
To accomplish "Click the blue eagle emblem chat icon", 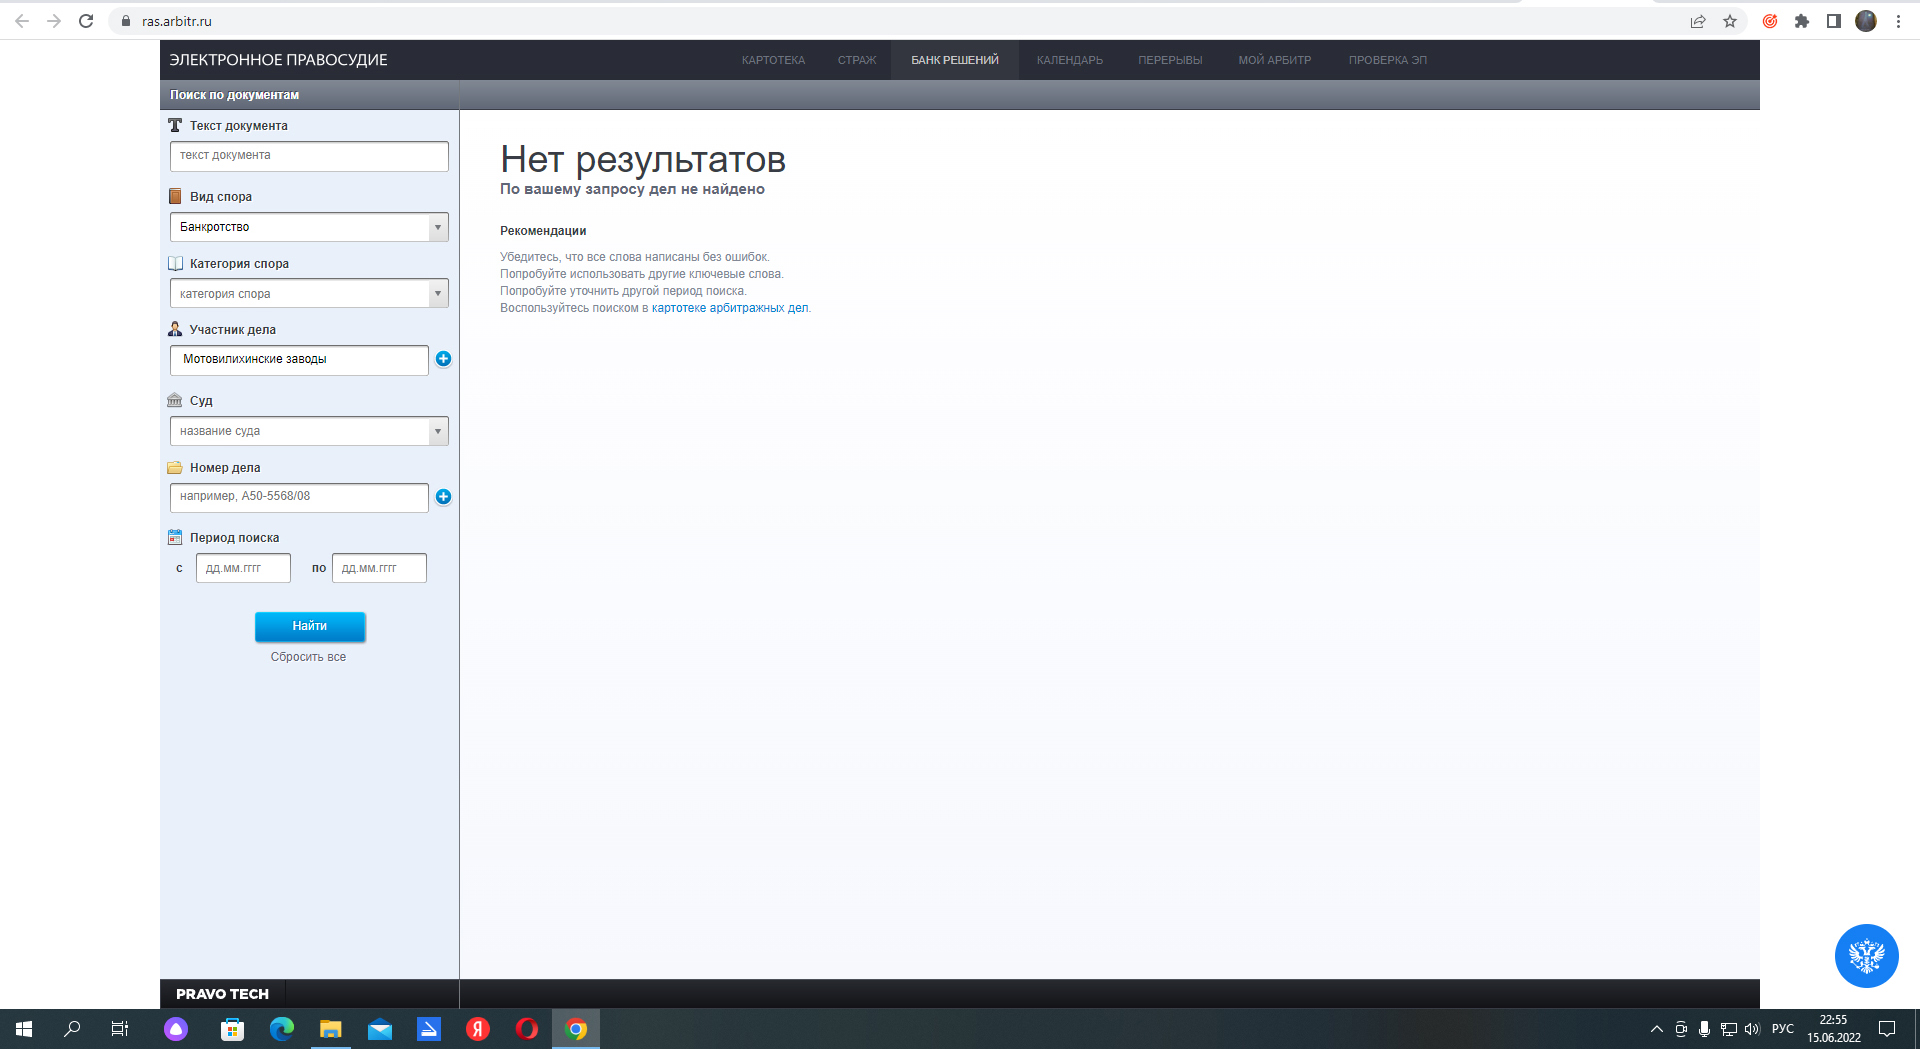I will [x=1866, y=955].
